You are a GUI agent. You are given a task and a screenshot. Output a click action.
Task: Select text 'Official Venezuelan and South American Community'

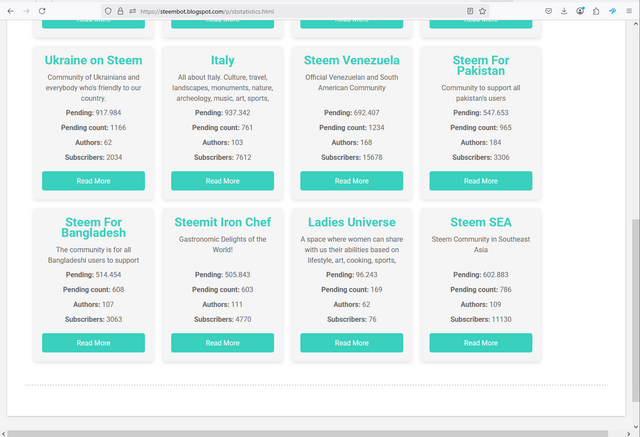click(x=352, y=82)
